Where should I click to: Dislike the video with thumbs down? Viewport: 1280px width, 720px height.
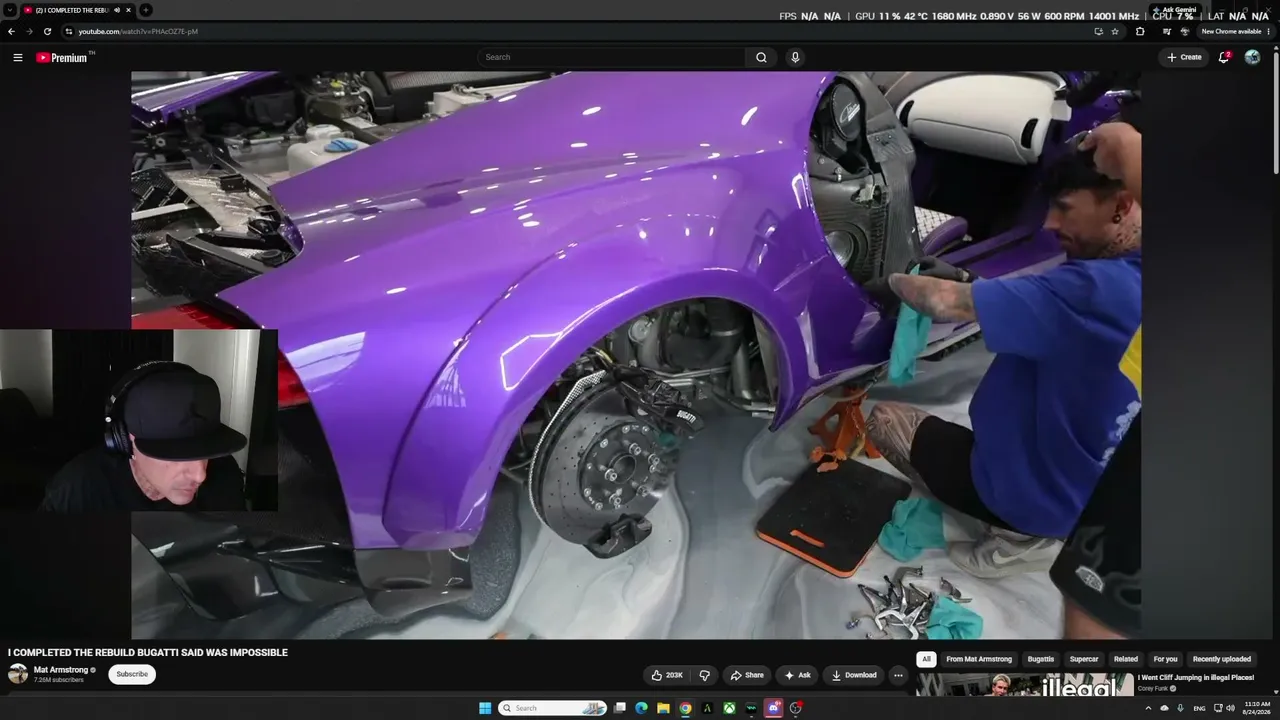tap(704, 675)
